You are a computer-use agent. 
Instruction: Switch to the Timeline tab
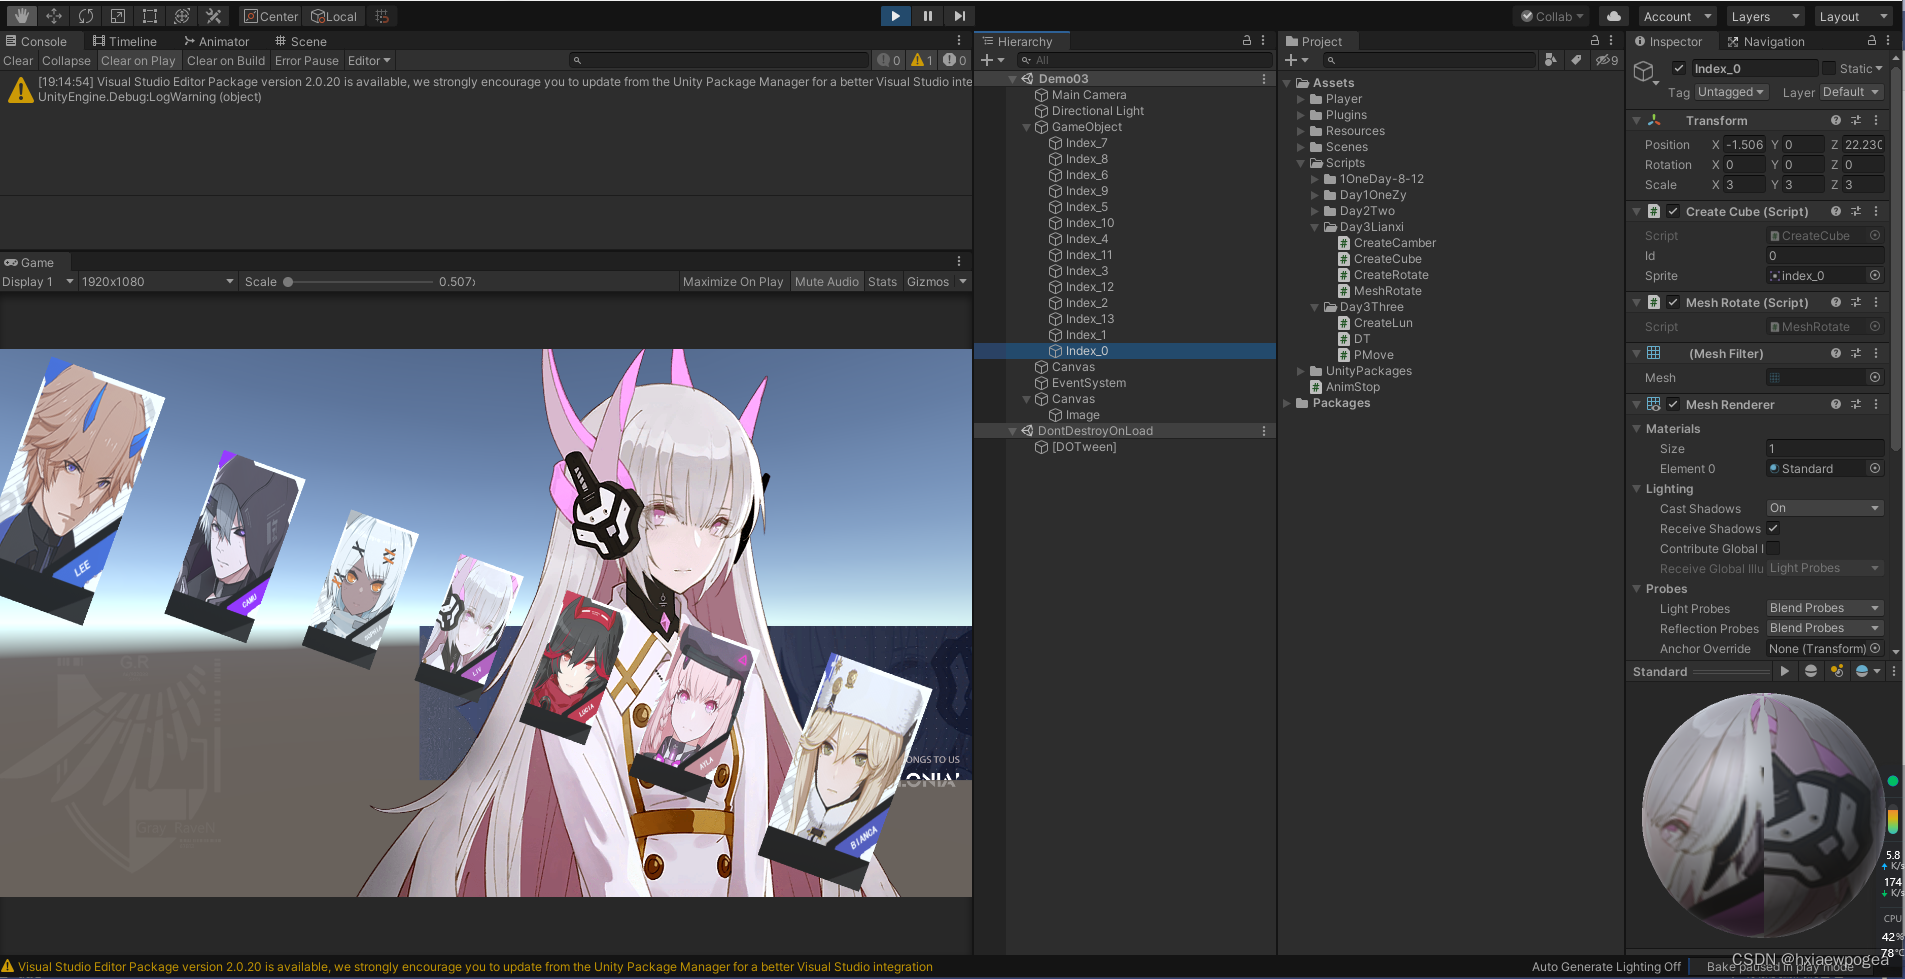[x=125, y=41]
